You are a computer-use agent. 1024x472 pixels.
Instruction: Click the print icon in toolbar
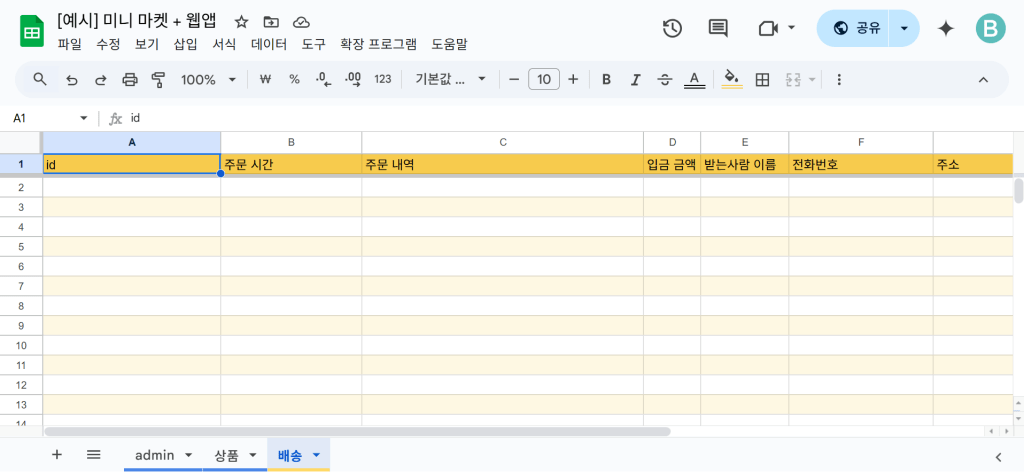coord(129,79)
